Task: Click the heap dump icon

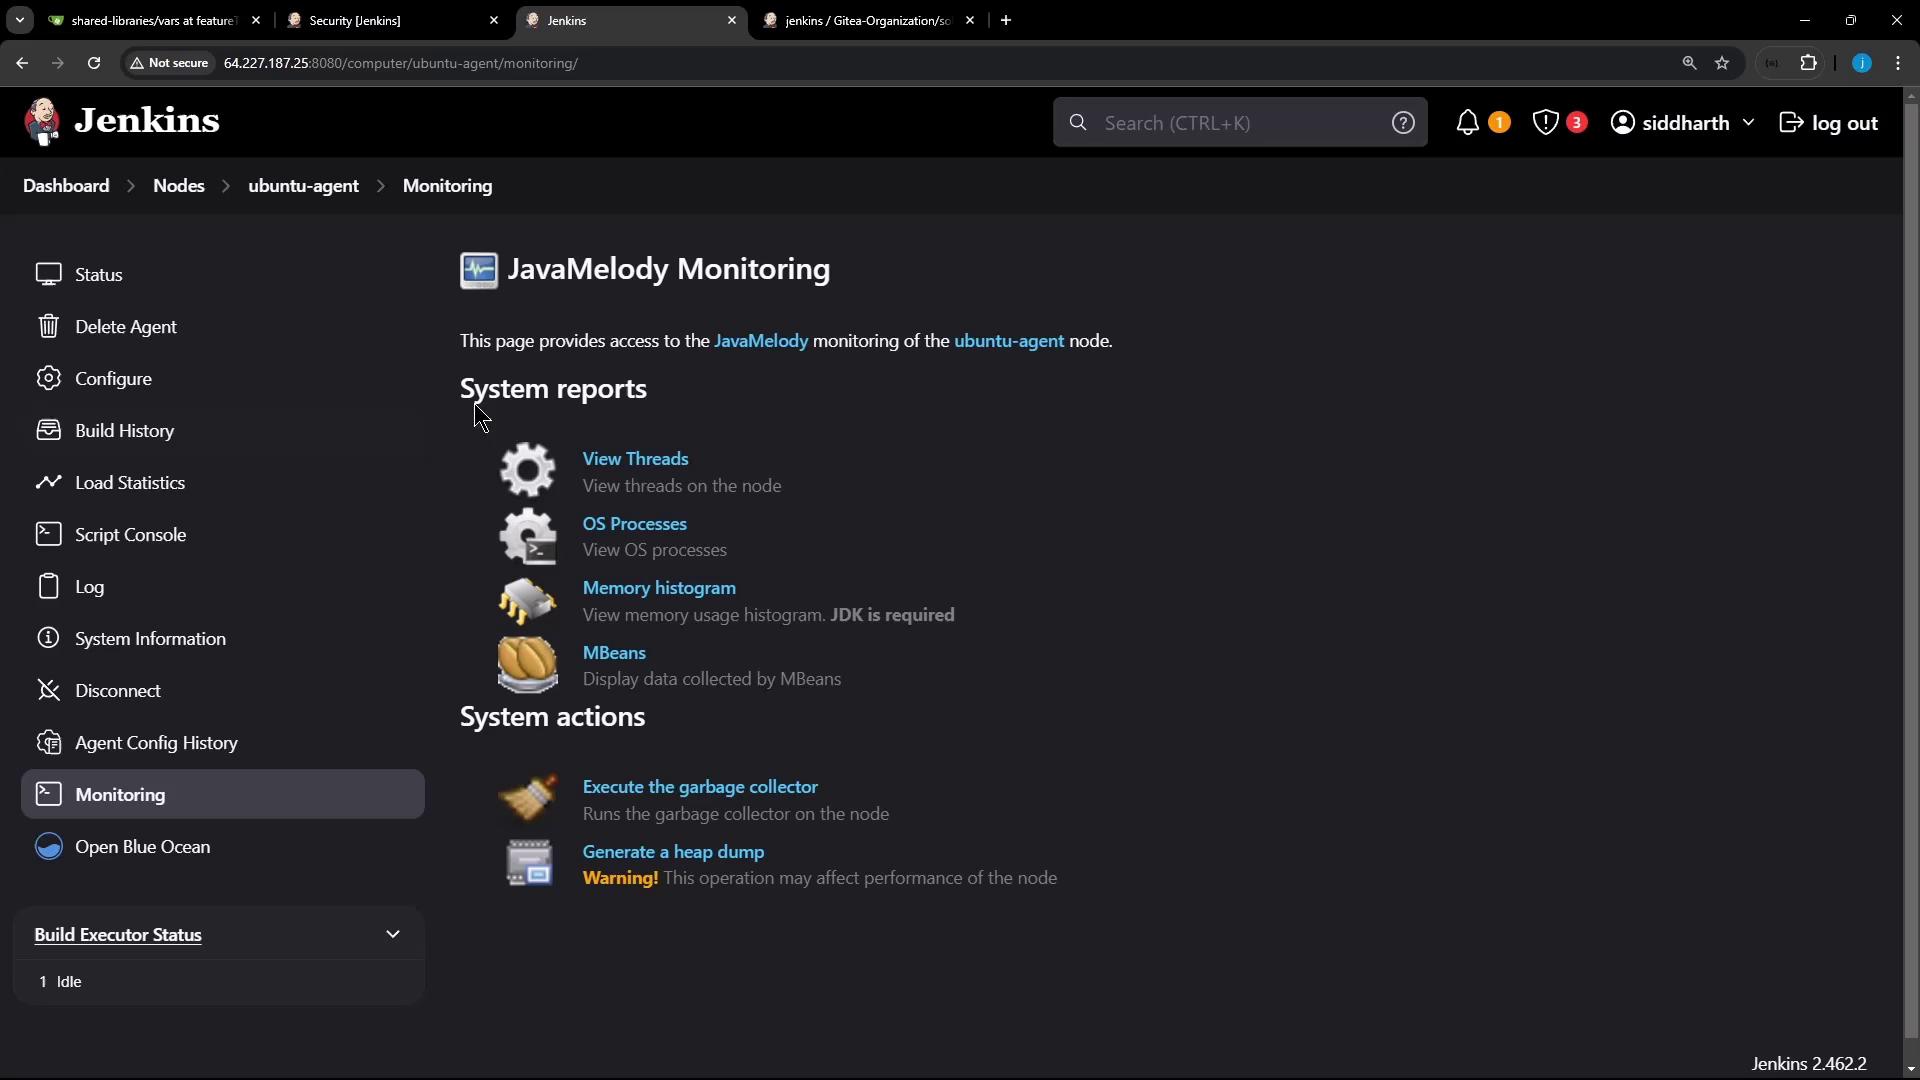Action: [x=529, y=864]
